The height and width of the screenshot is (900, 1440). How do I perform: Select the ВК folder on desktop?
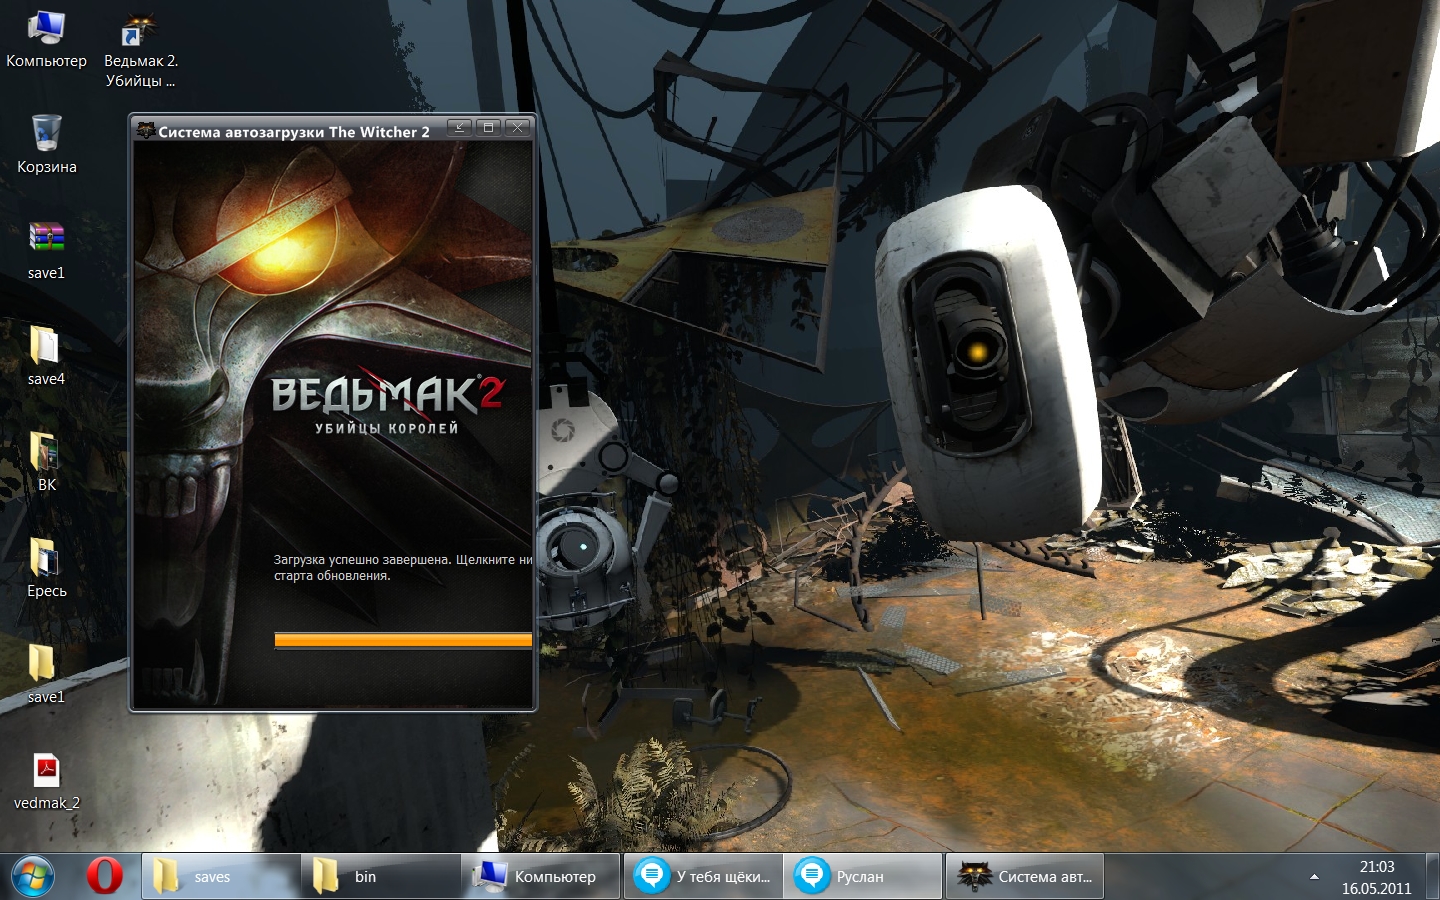coord(46,462)
